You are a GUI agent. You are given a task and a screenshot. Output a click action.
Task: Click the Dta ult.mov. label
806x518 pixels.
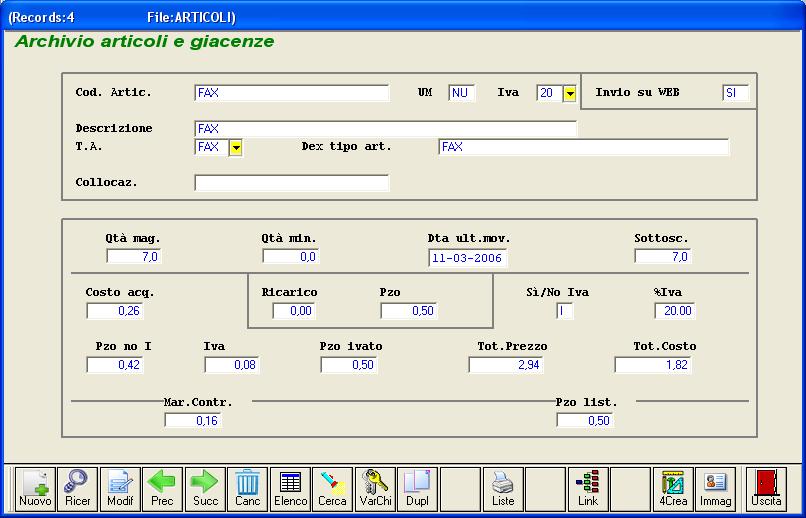tap(469, 238)
